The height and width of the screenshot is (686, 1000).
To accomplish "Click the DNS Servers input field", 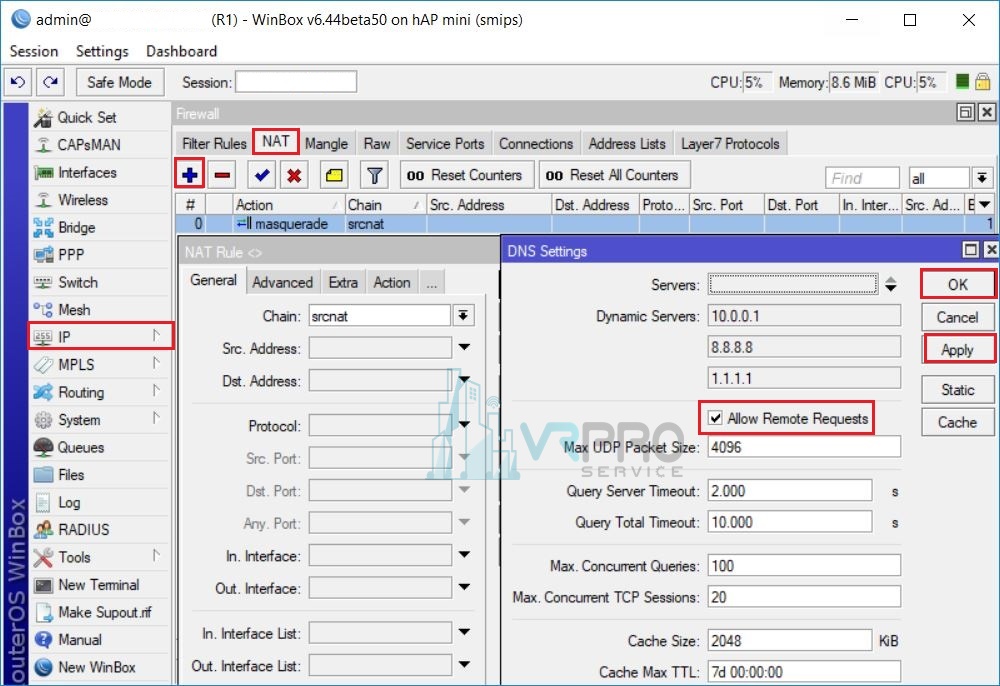I will click(x=793, y=284).
